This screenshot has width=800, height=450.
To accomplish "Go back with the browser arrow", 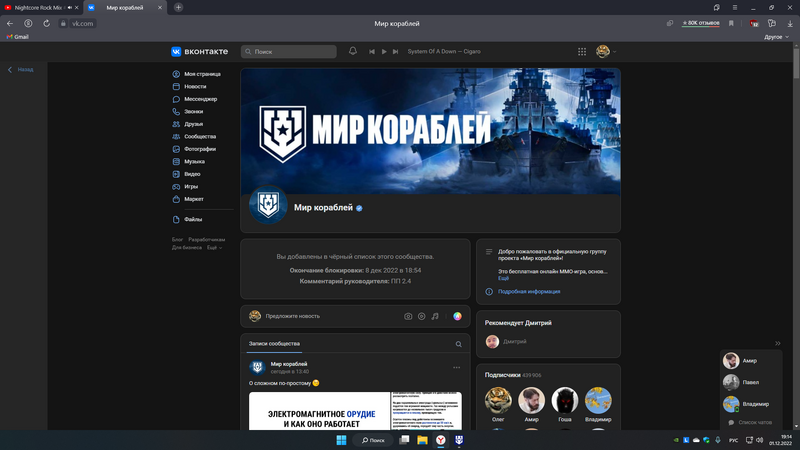I will point(10,23).
